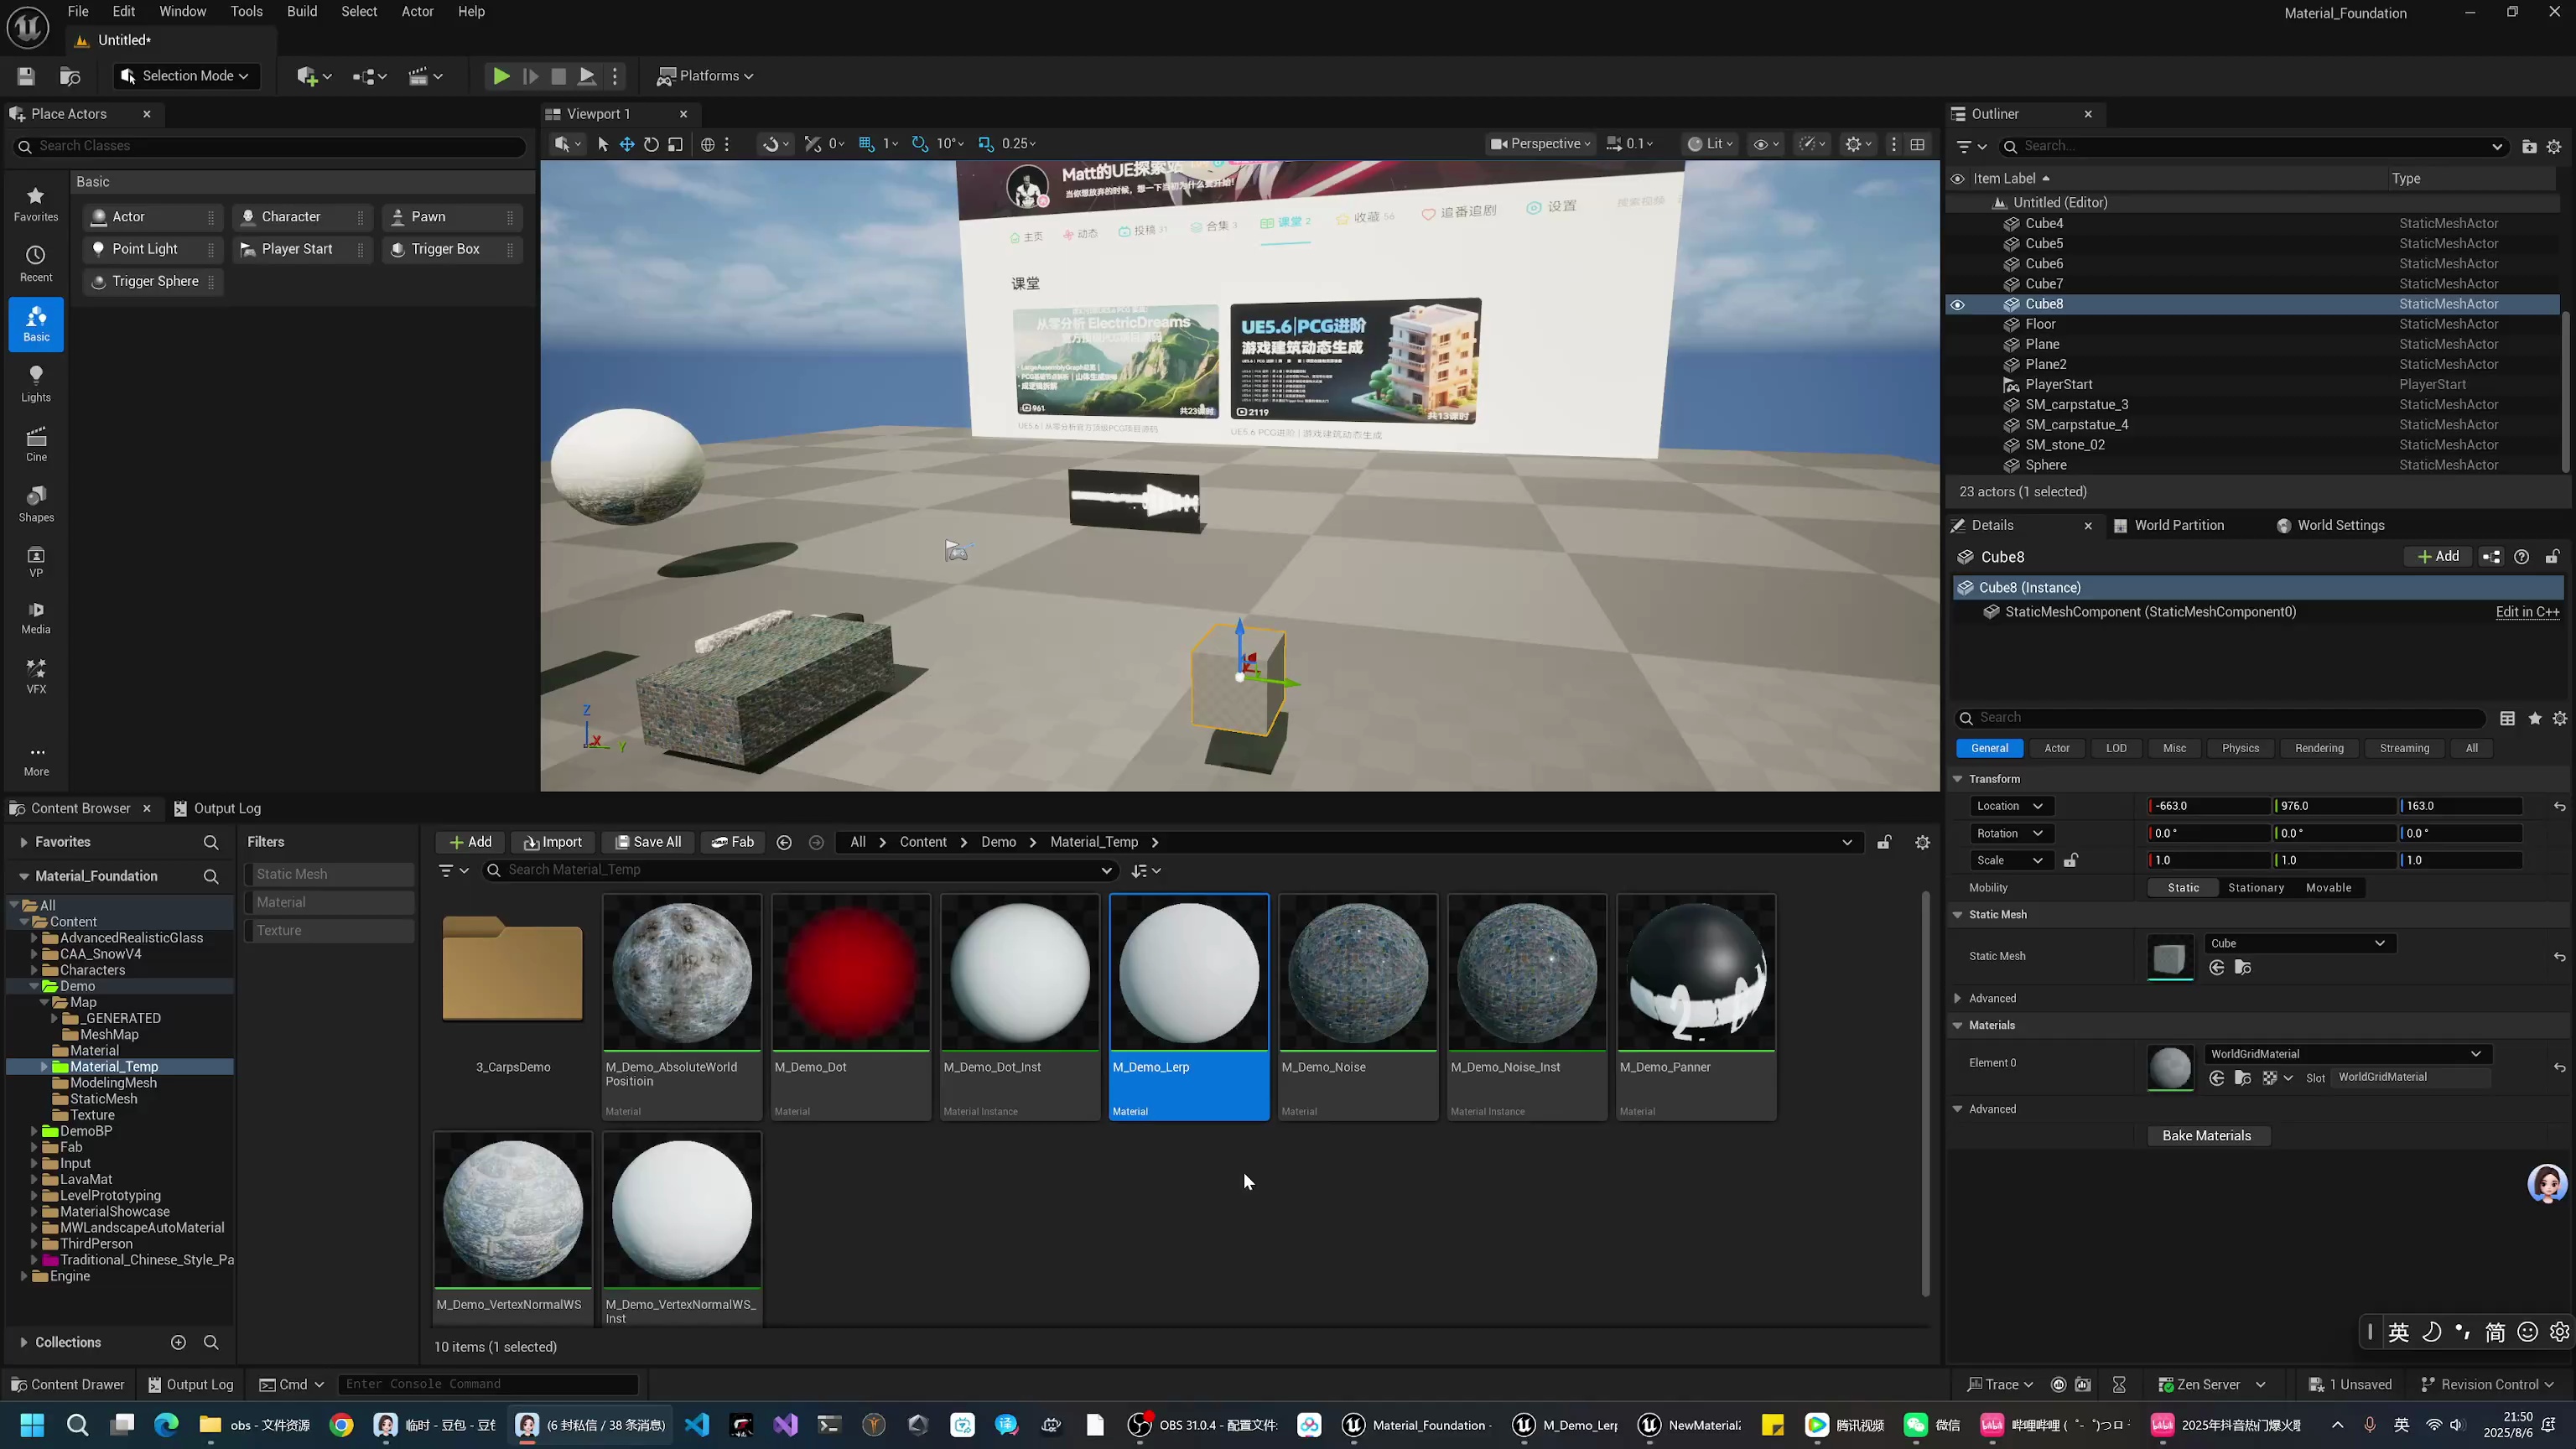
Task: Open the Edit in C++ link
Action: 2527,612
